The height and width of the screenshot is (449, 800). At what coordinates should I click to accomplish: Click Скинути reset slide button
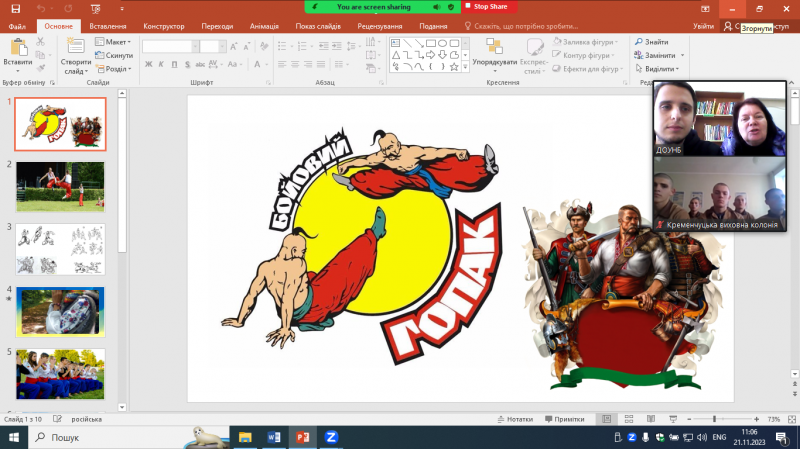point(114,55)
